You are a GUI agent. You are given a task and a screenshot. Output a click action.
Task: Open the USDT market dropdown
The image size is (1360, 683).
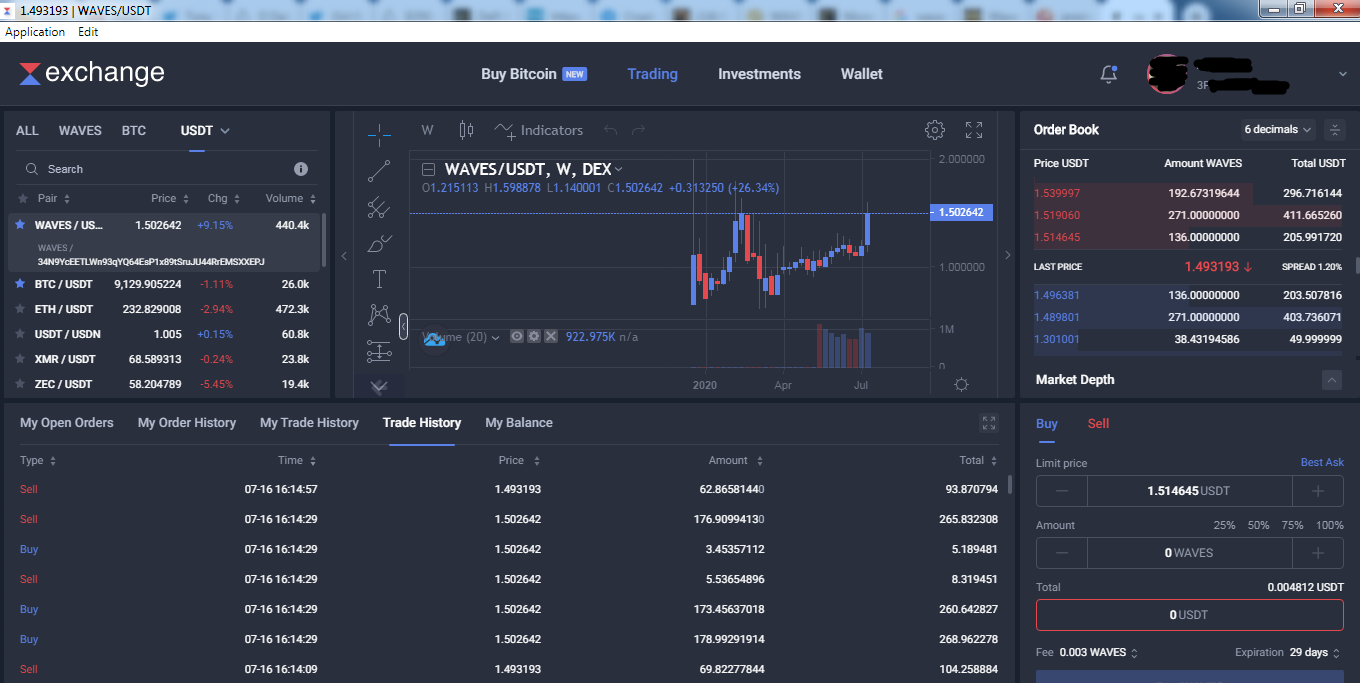coord(205,131)
